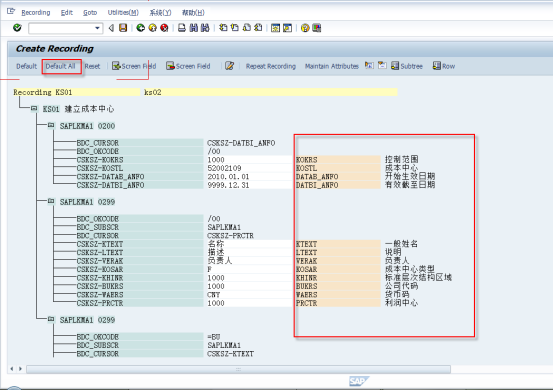Open the Help question mark icon

point(305,28)
